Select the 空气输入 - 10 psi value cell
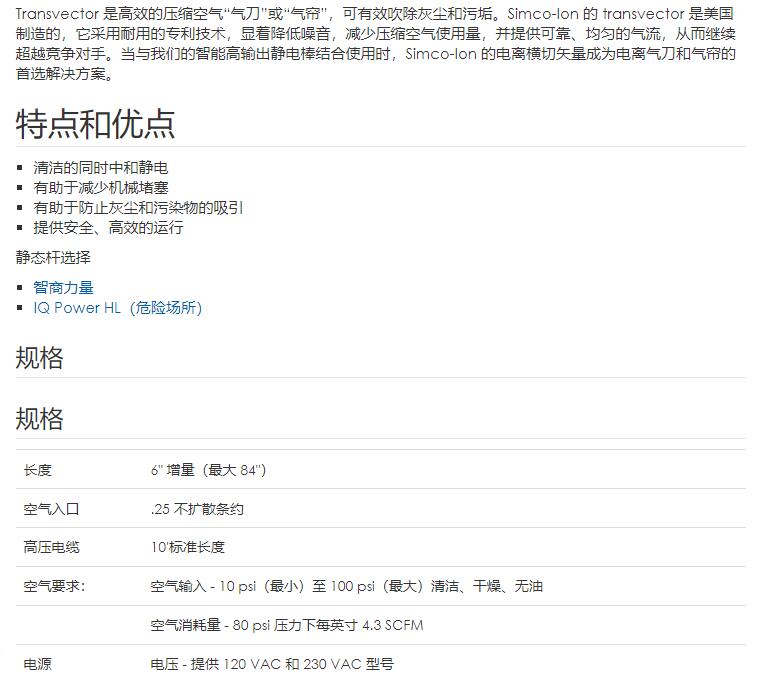Image resolution: width=780 pixels, height=684 pixels. click(346, 586)
